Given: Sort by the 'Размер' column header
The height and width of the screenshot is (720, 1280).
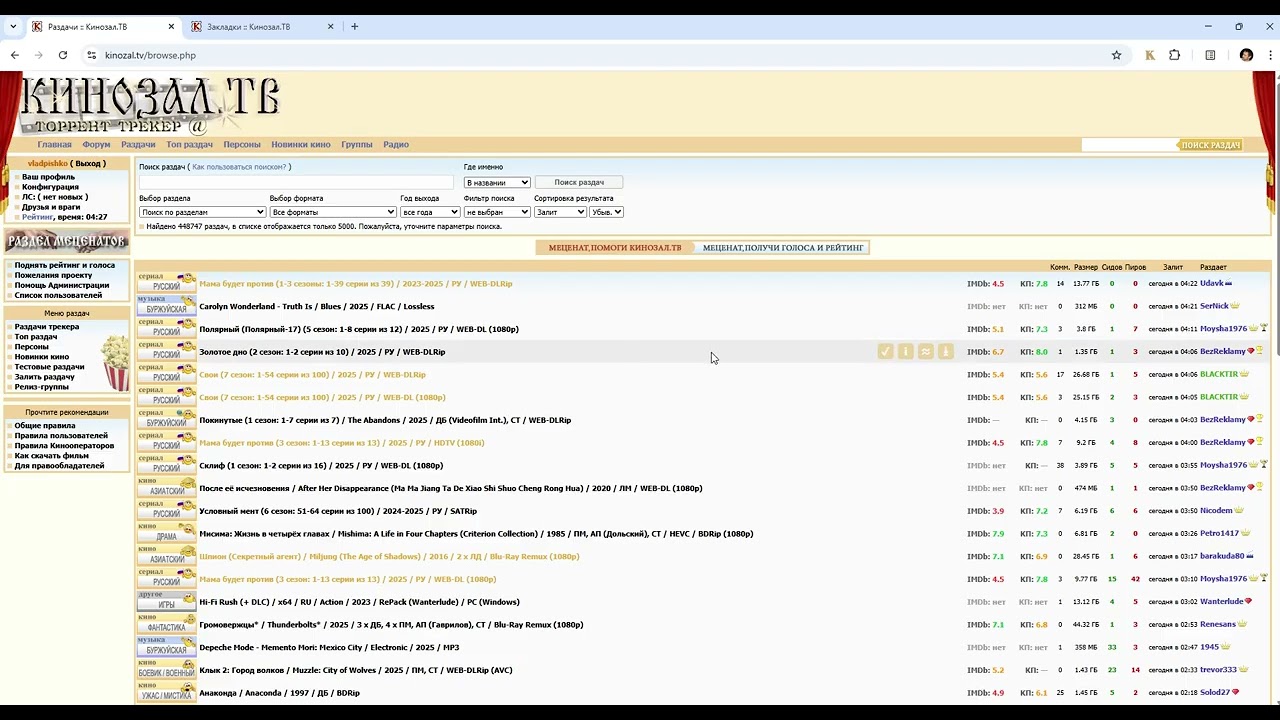Looking at the screenshot, I should click(x=1086, y=268).
